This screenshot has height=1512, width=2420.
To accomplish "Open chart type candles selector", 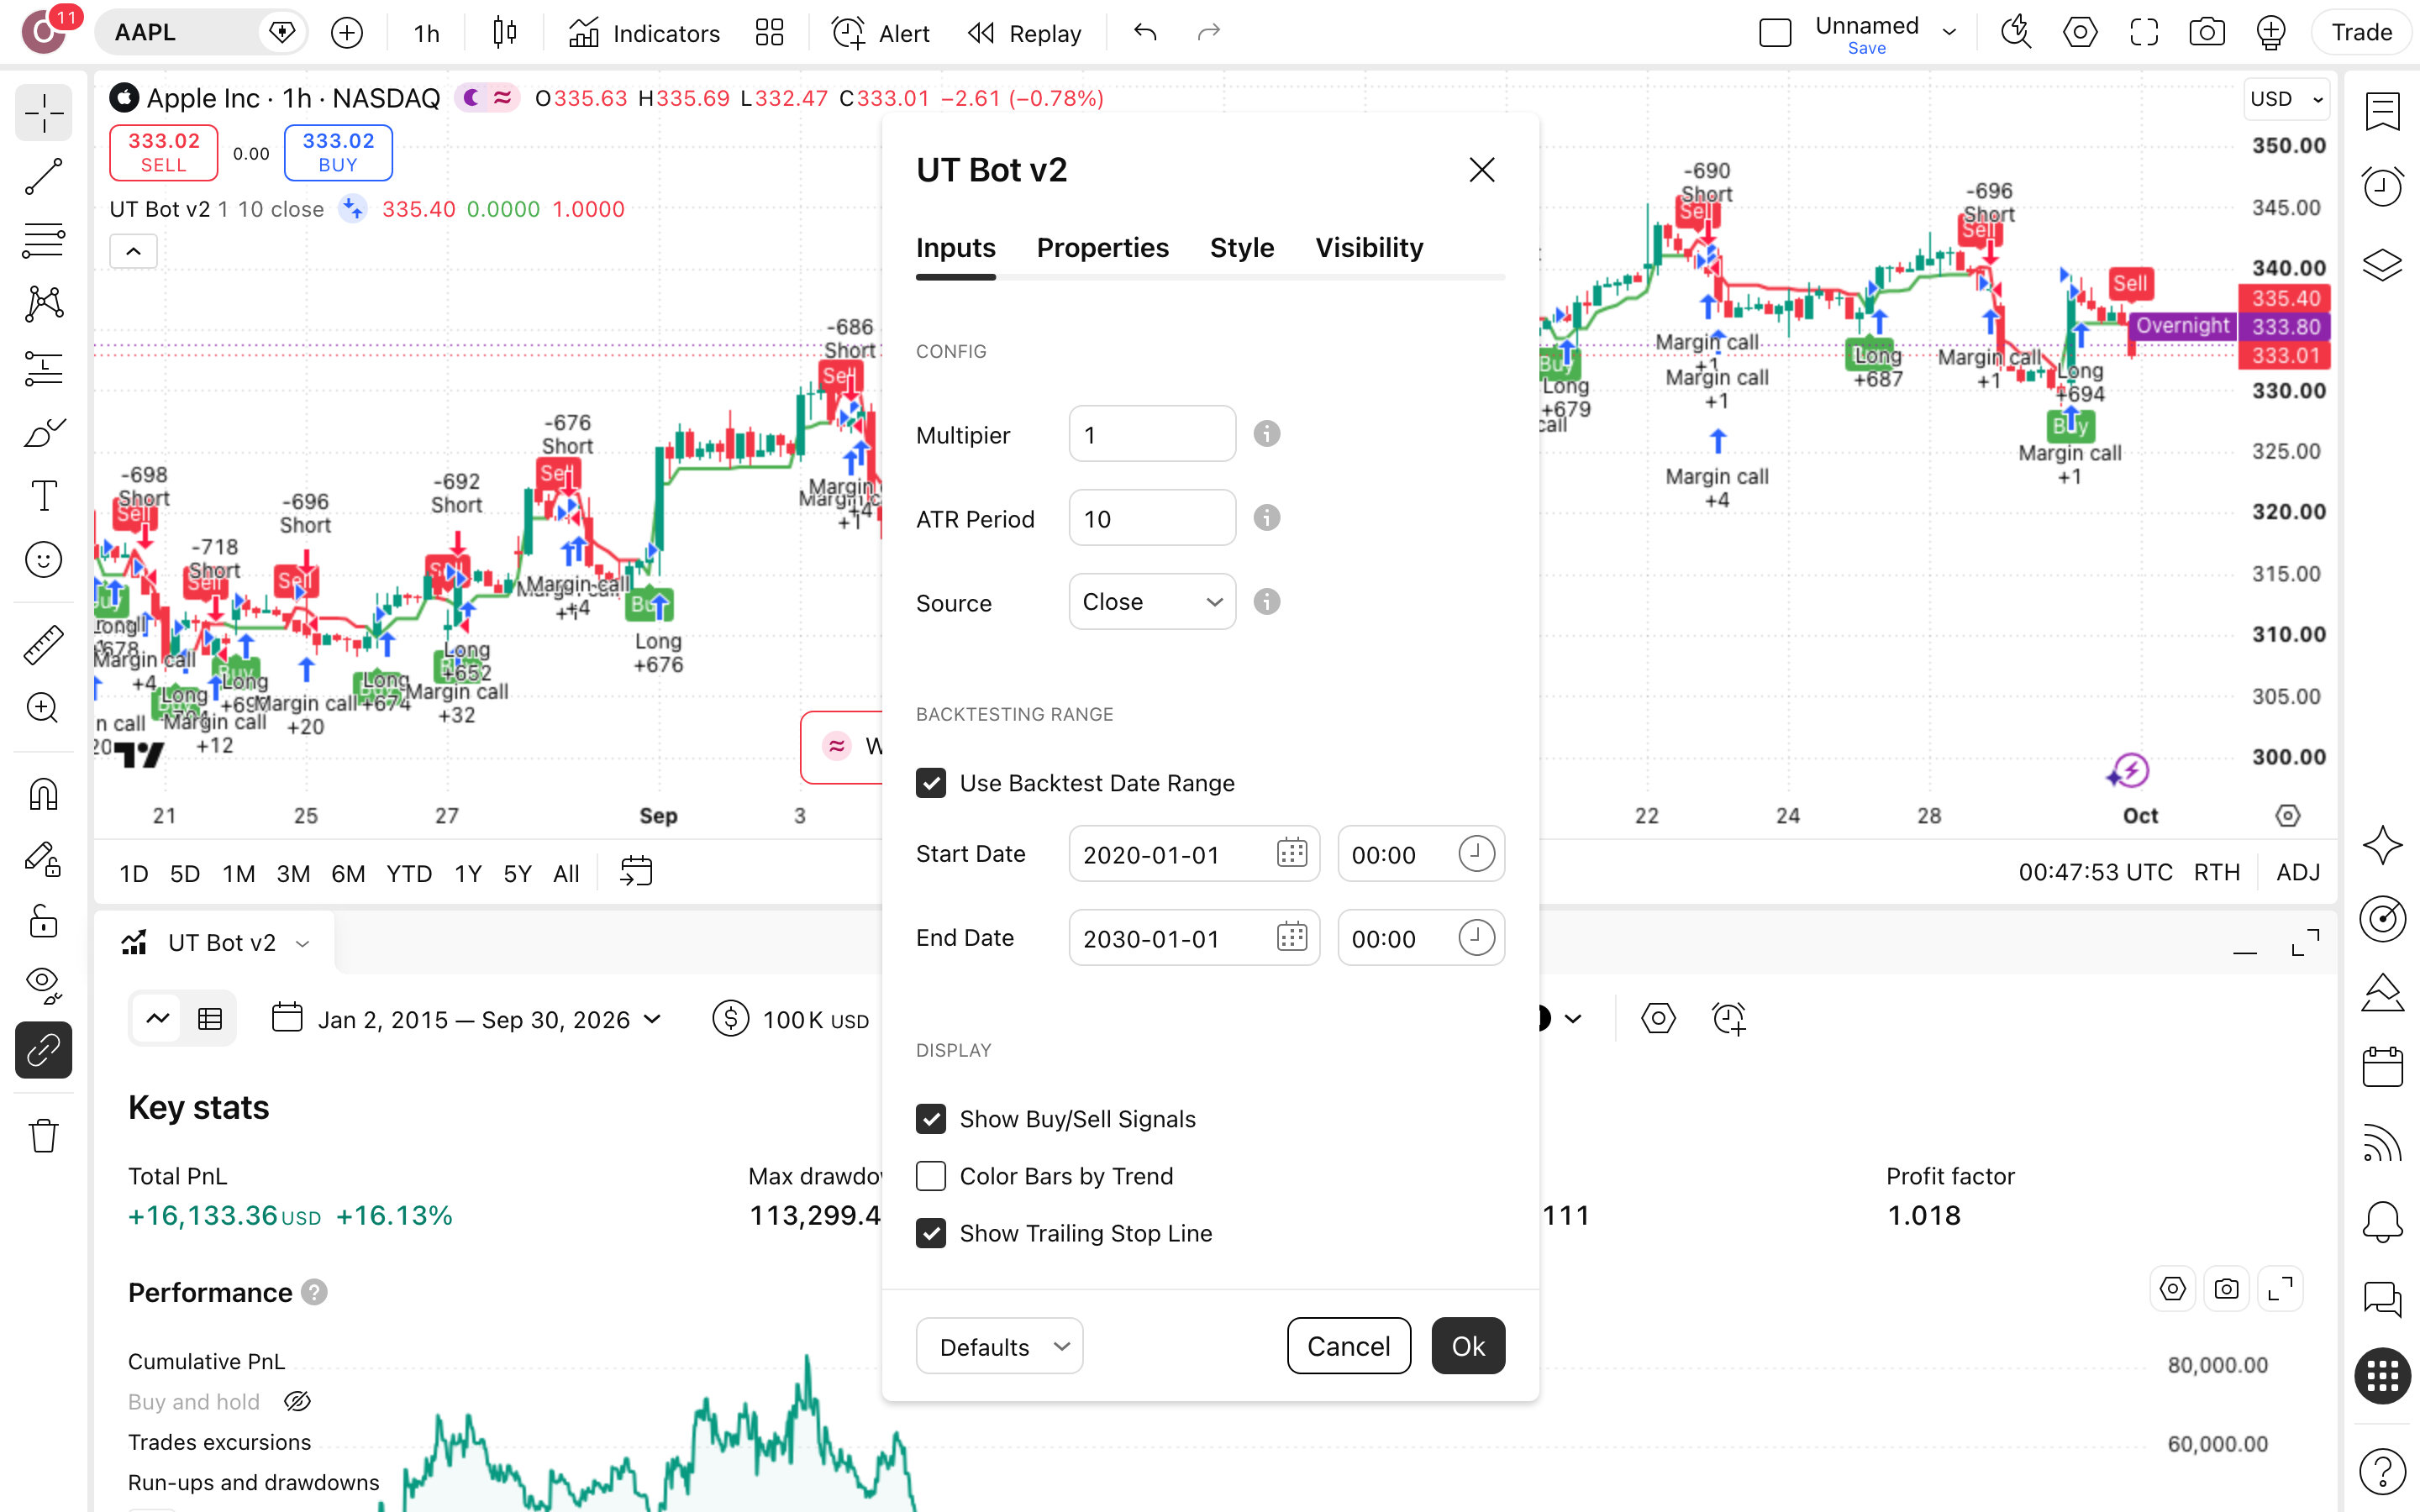I will [x=505, y=33].
